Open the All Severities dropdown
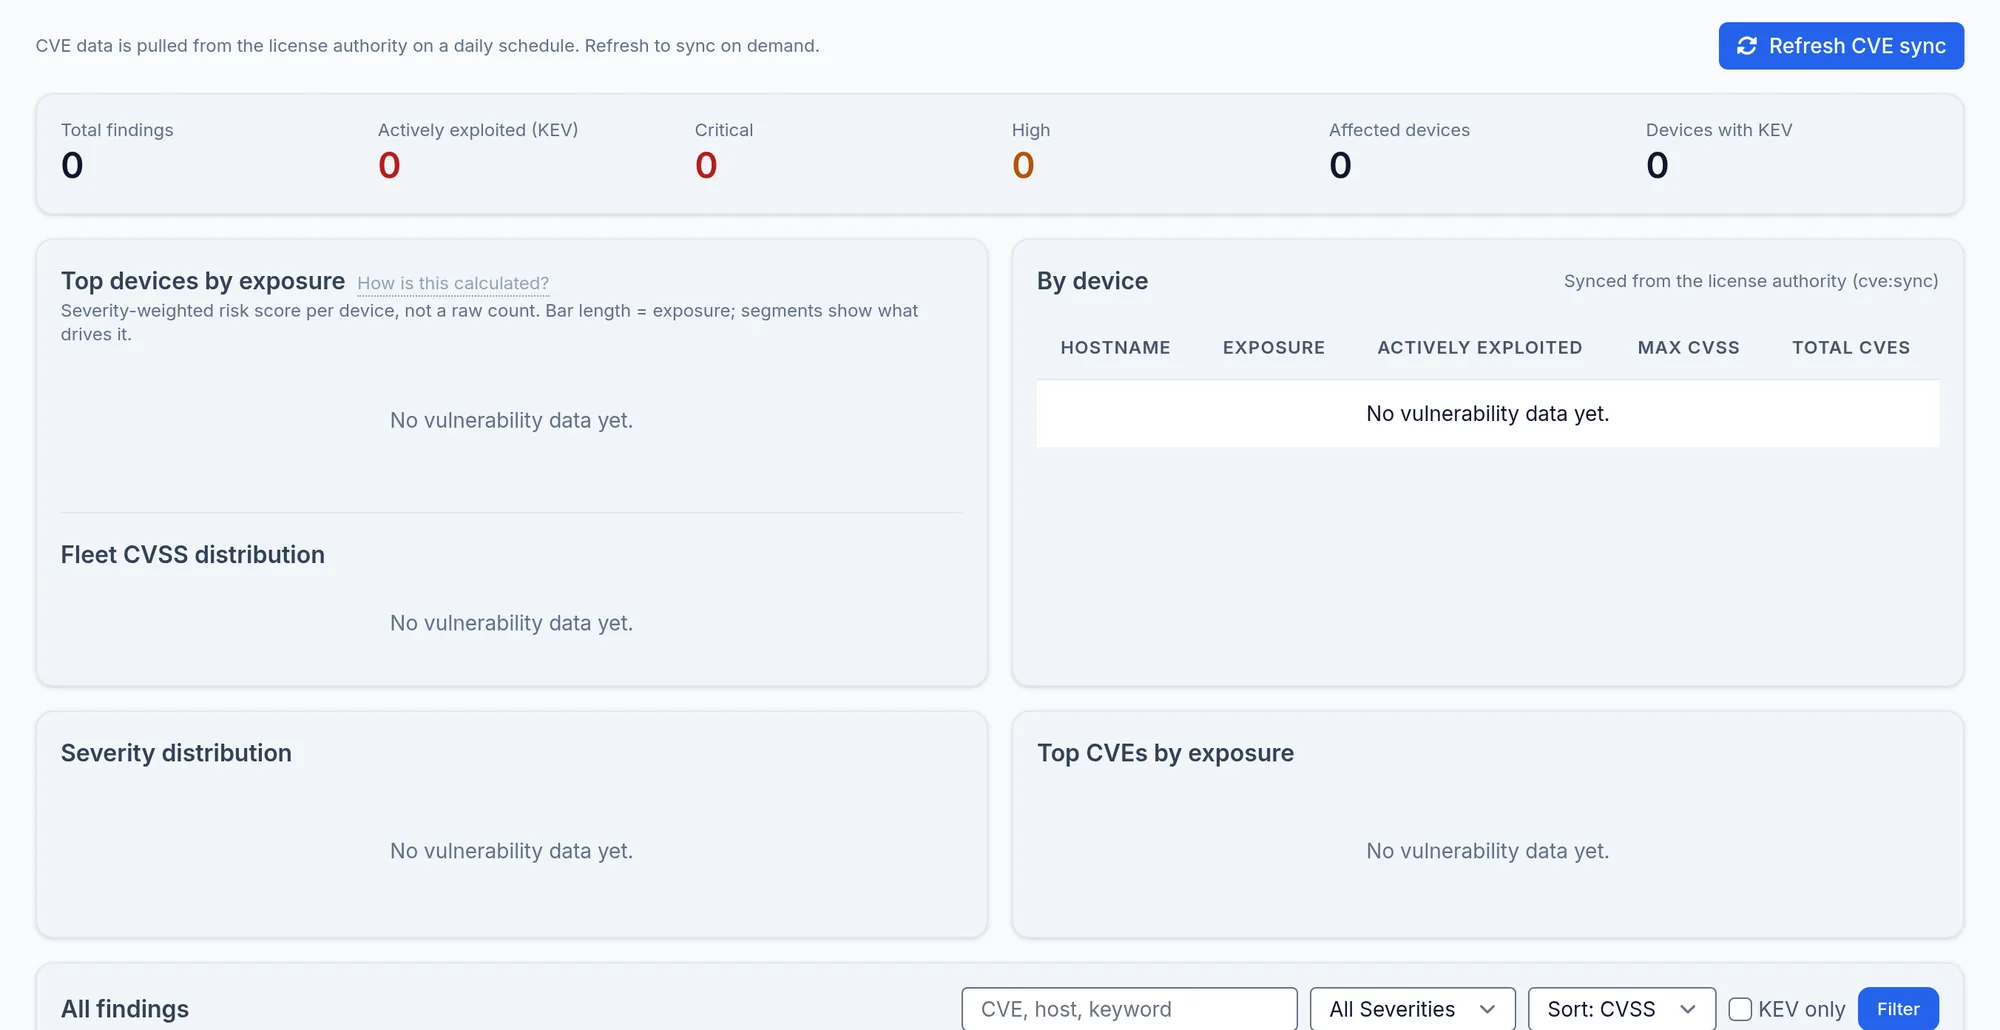This screenshot has height=1030, width=2000. coord(1412,1009)
